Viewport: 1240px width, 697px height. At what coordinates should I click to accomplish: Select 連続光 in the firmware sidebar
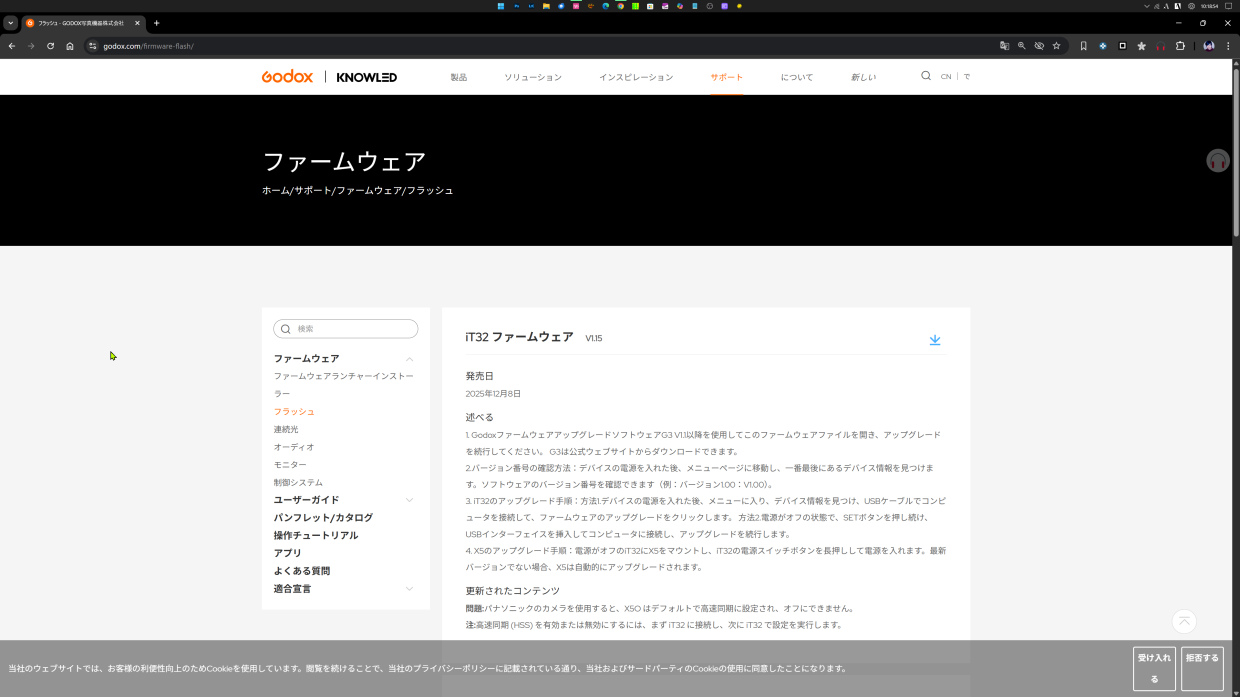(286, 430)
